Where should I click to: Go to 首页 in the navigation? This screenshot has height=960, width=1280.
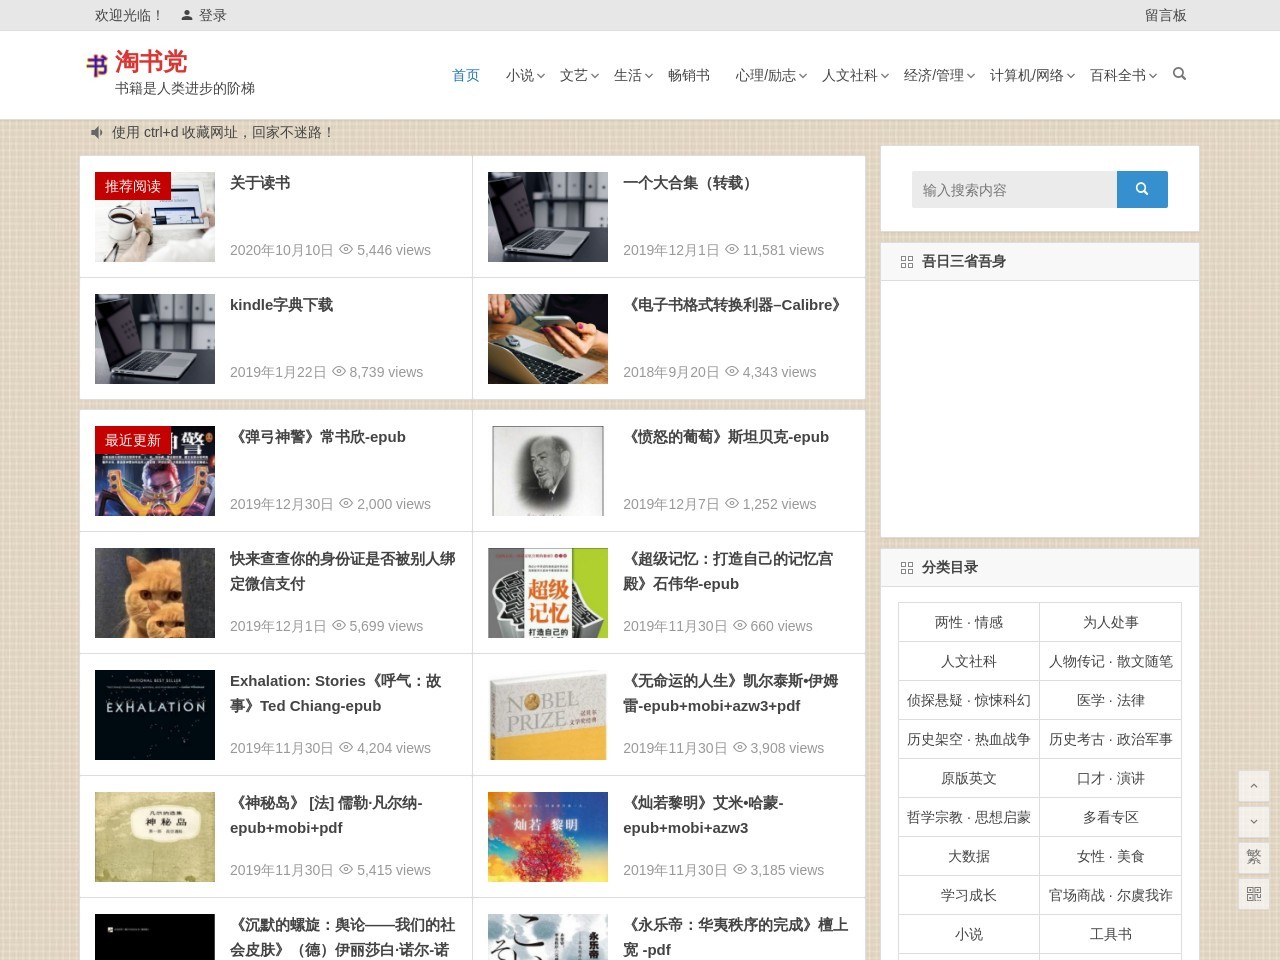pyautogui.click(x=466, y=75)
